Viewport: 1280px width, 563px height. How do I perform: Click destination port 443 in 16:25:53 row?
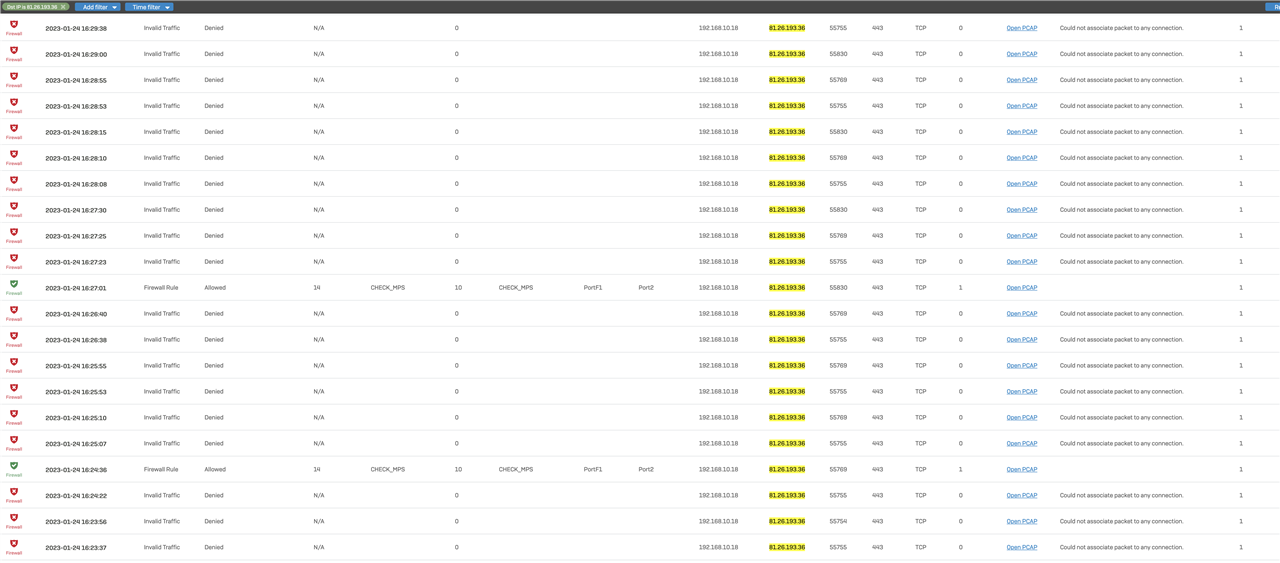[x=877, y=392]
